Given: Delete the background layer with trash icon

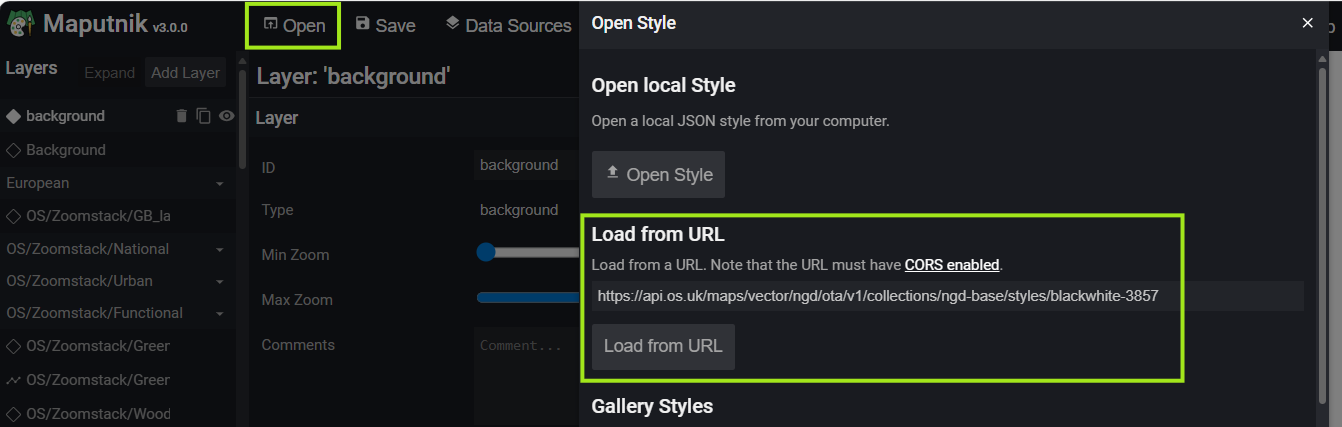Looking at the screenshot, I should pos(181,116).
